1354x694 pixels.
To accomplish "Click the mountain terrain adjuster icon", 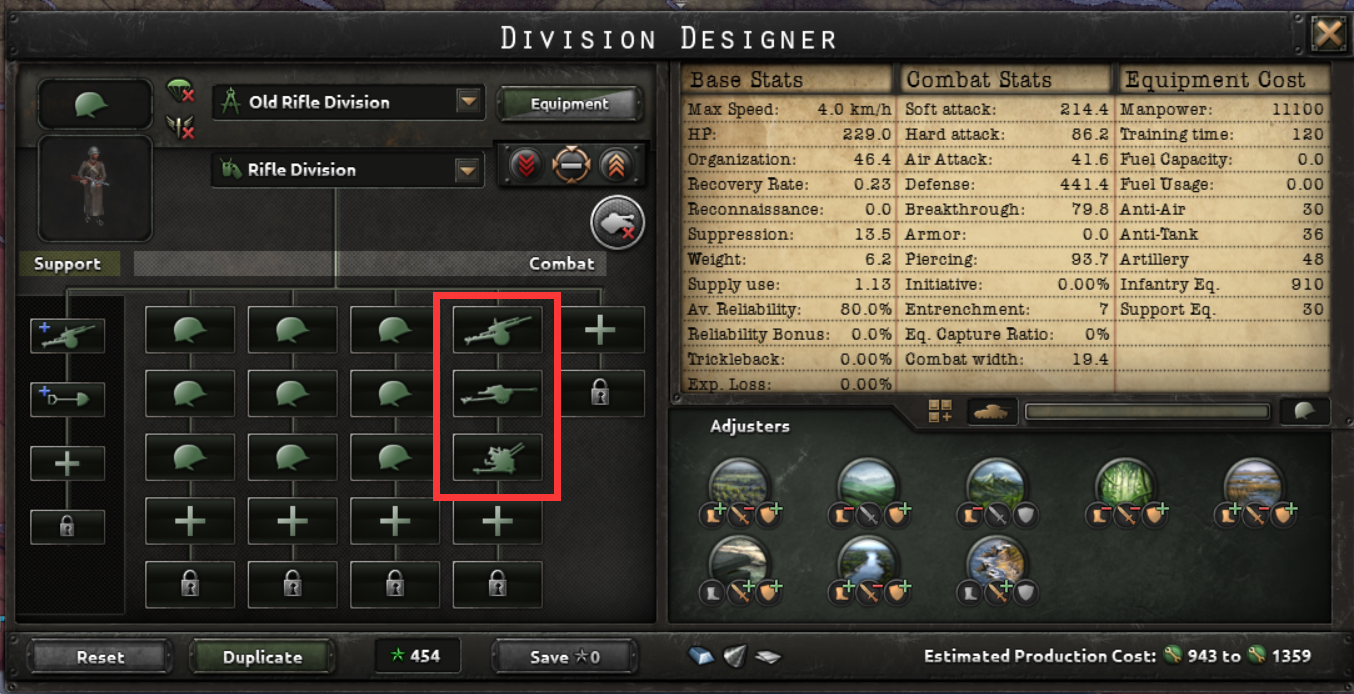I will click(x=996, y=485).
